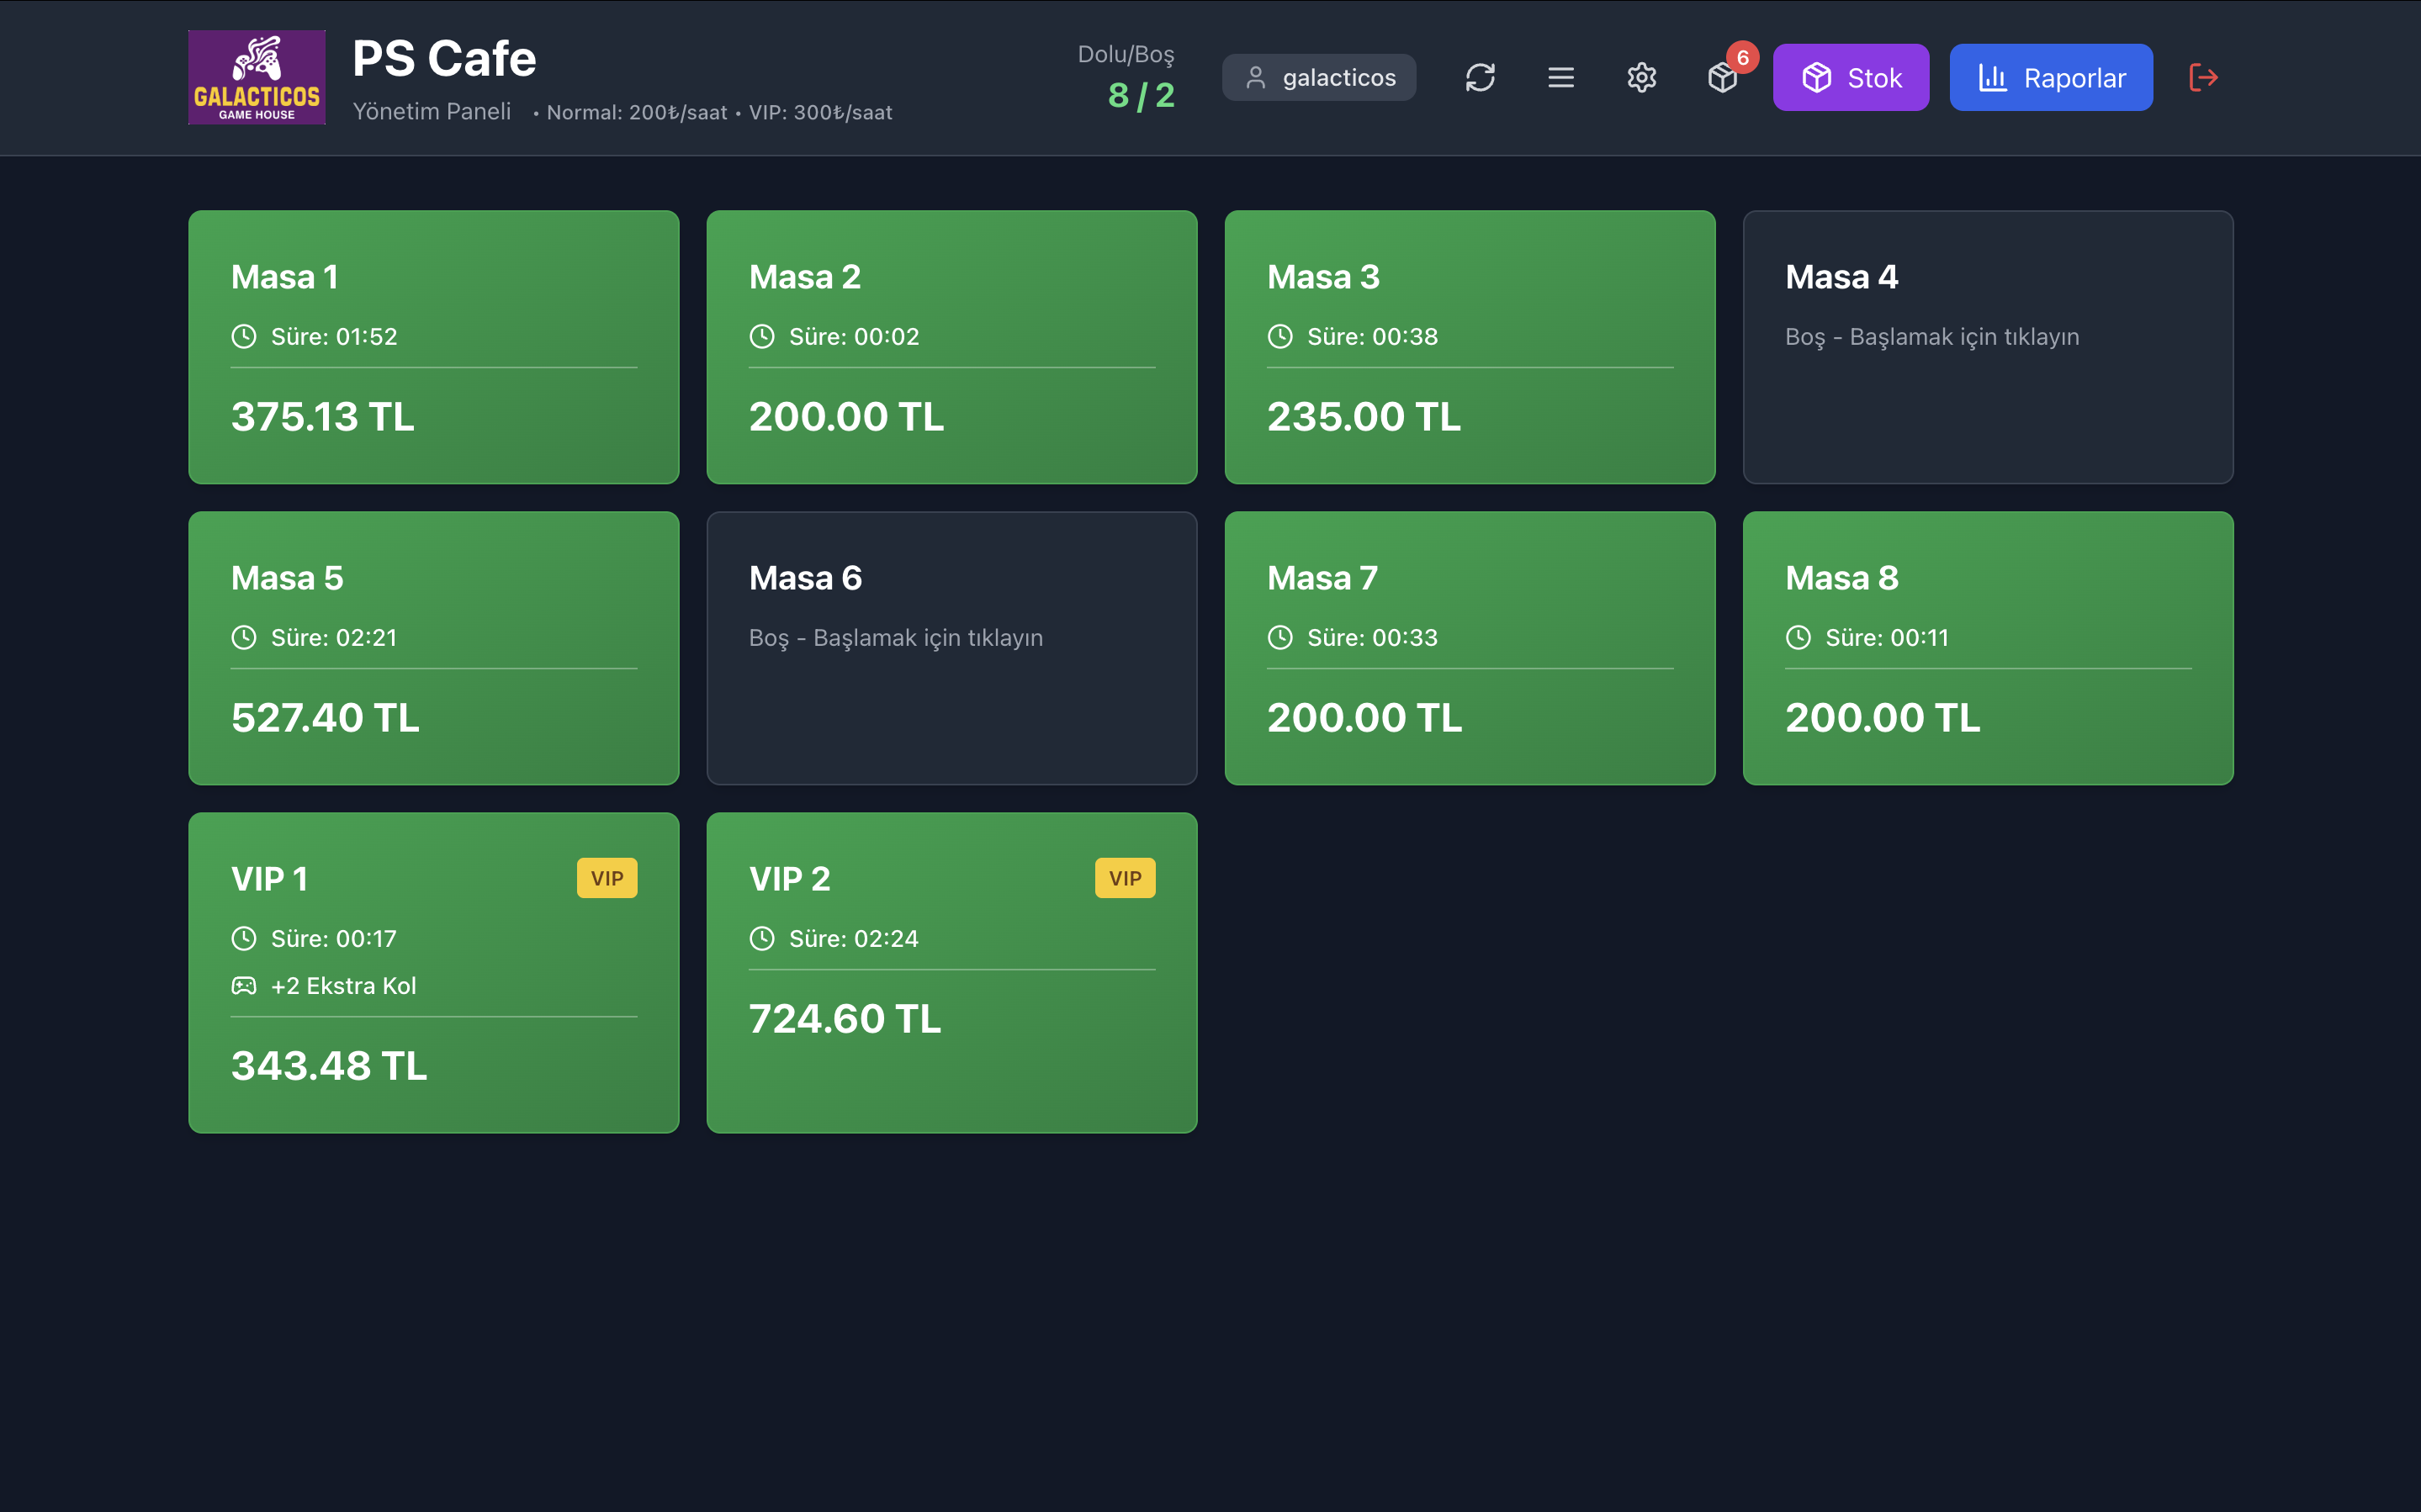Open the settings gear icon
Screen dimensions: 2421x1512
click(x=1641, y=77)
